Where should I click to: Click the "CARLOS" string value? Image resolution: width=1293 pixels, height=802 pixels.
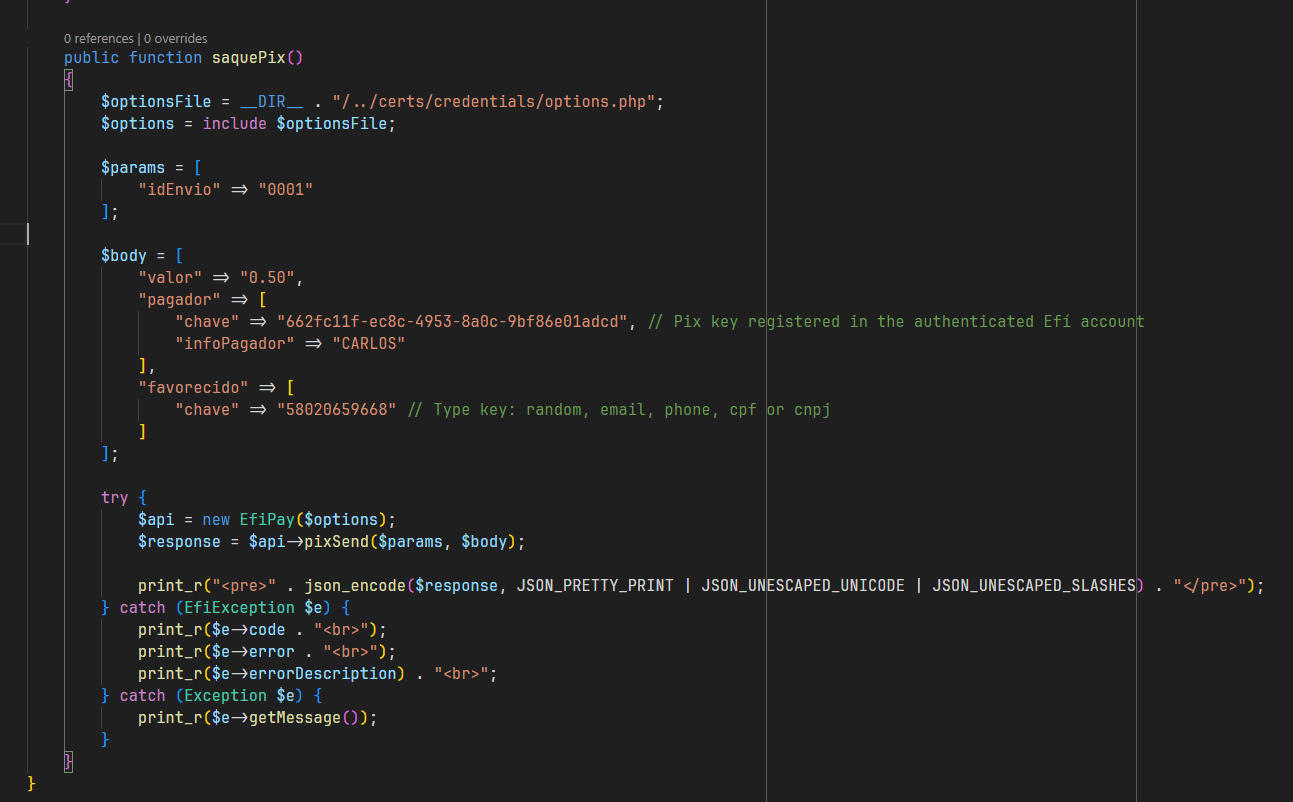[368, 344]
